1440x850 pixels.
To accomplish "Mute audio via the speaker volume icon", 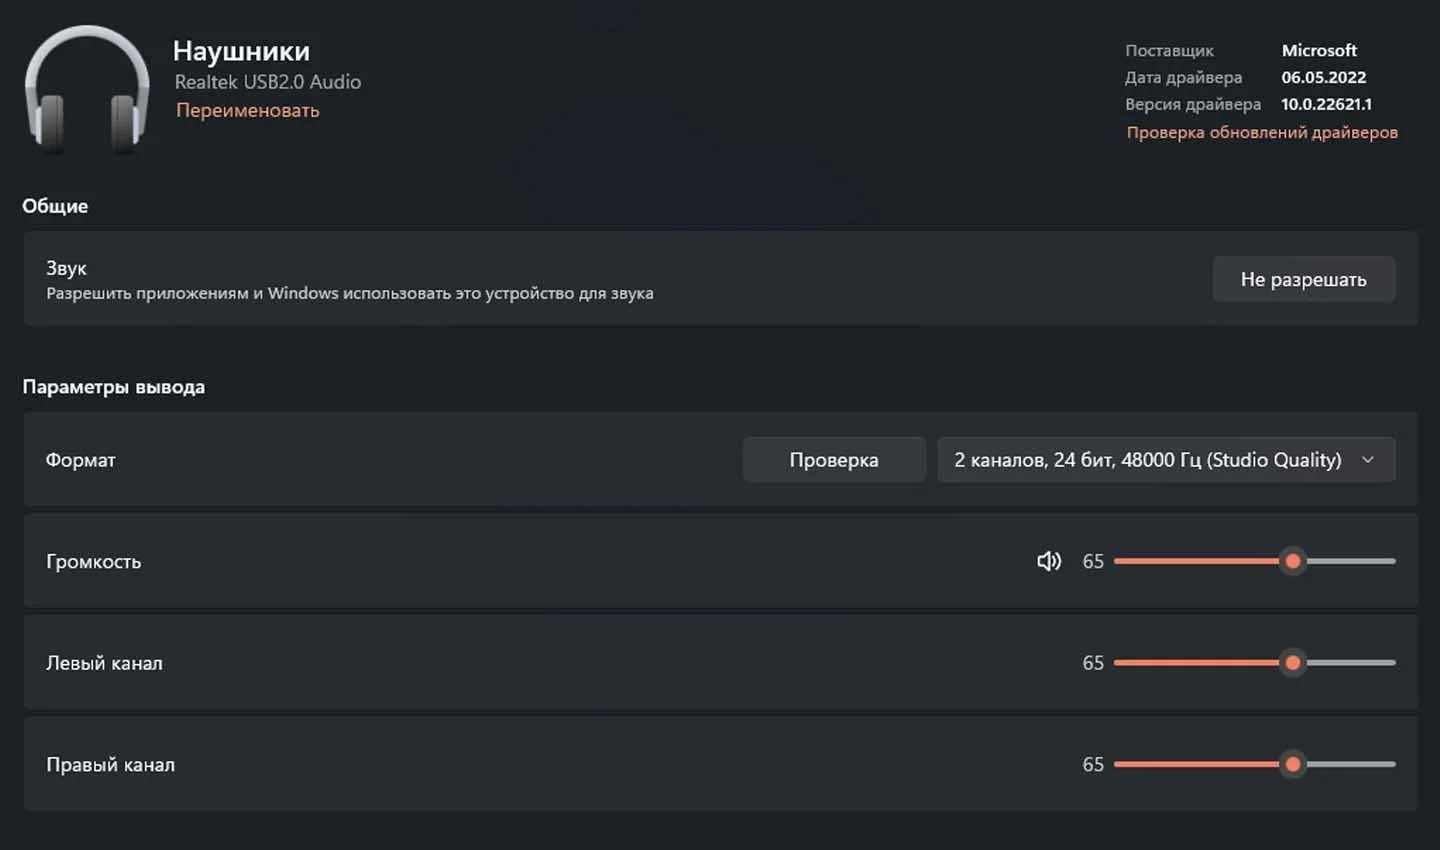I will pyautogui.click(x=1049, y=561).
